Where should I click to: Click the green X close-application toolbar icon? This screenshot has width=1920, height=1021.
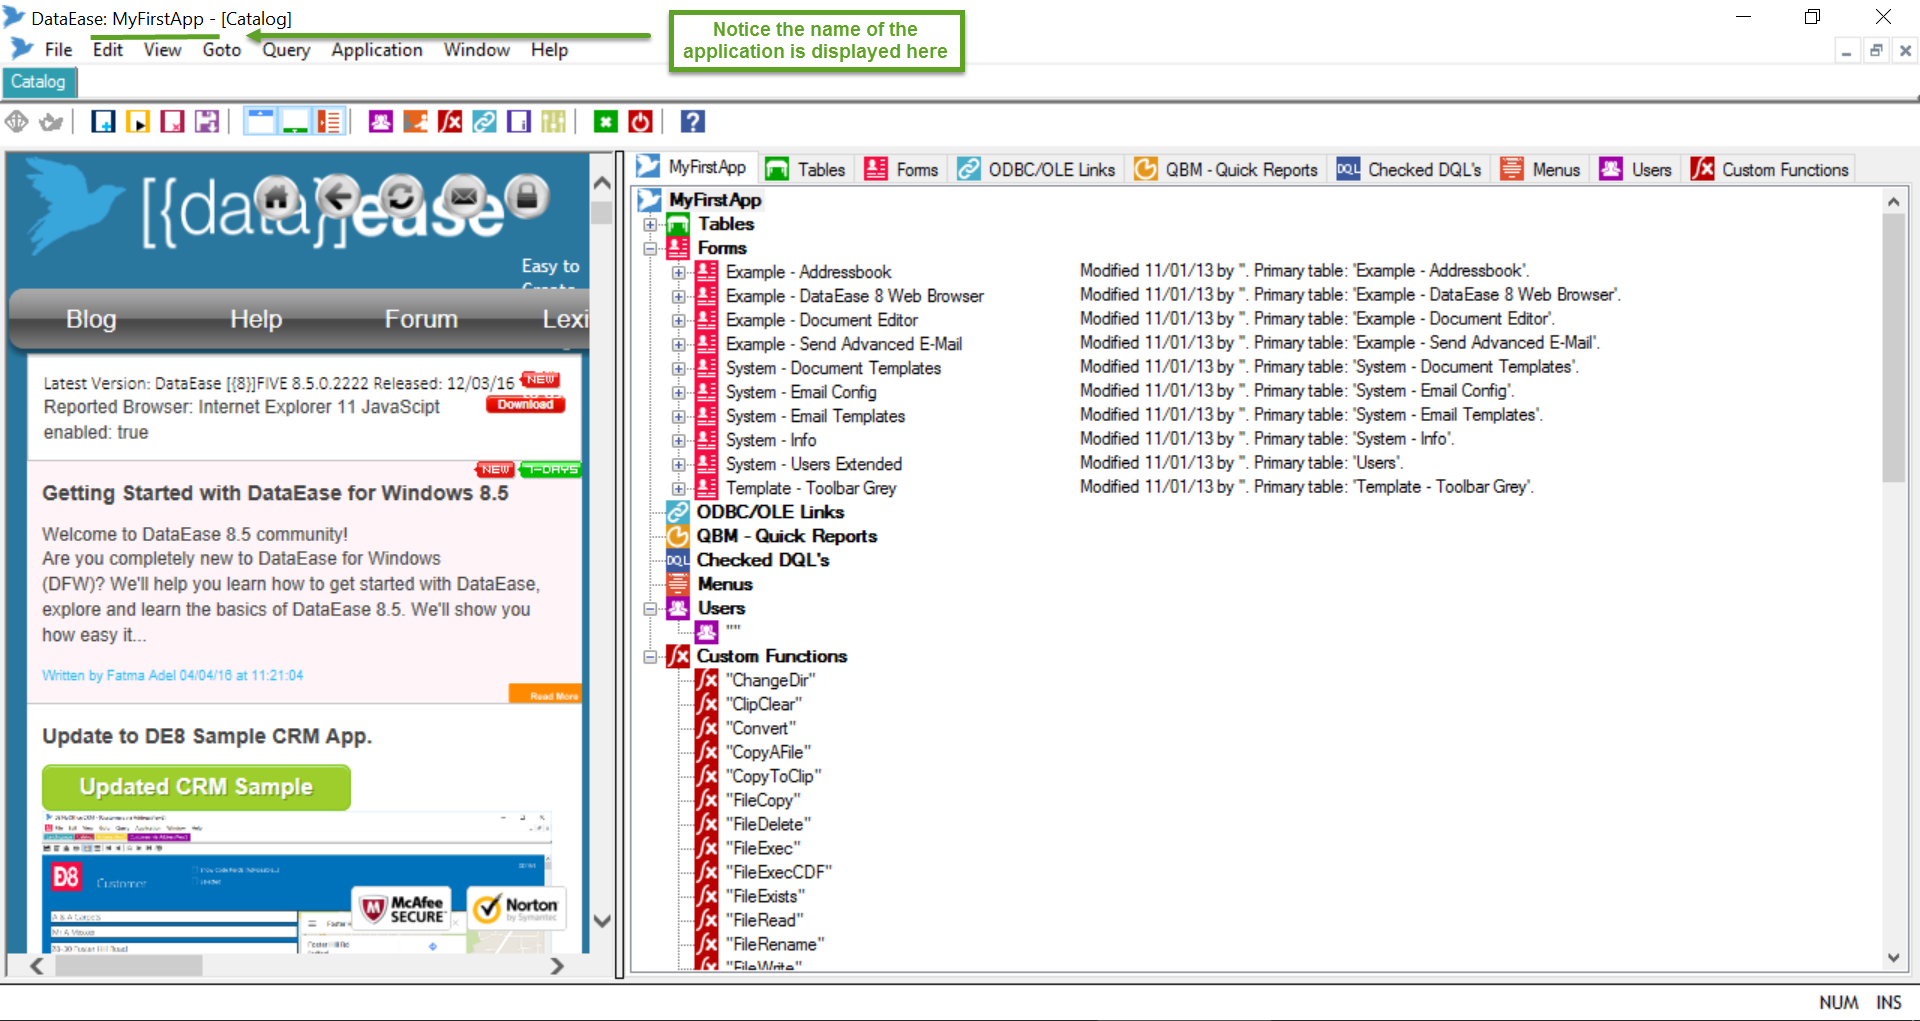tap(606, 122)
